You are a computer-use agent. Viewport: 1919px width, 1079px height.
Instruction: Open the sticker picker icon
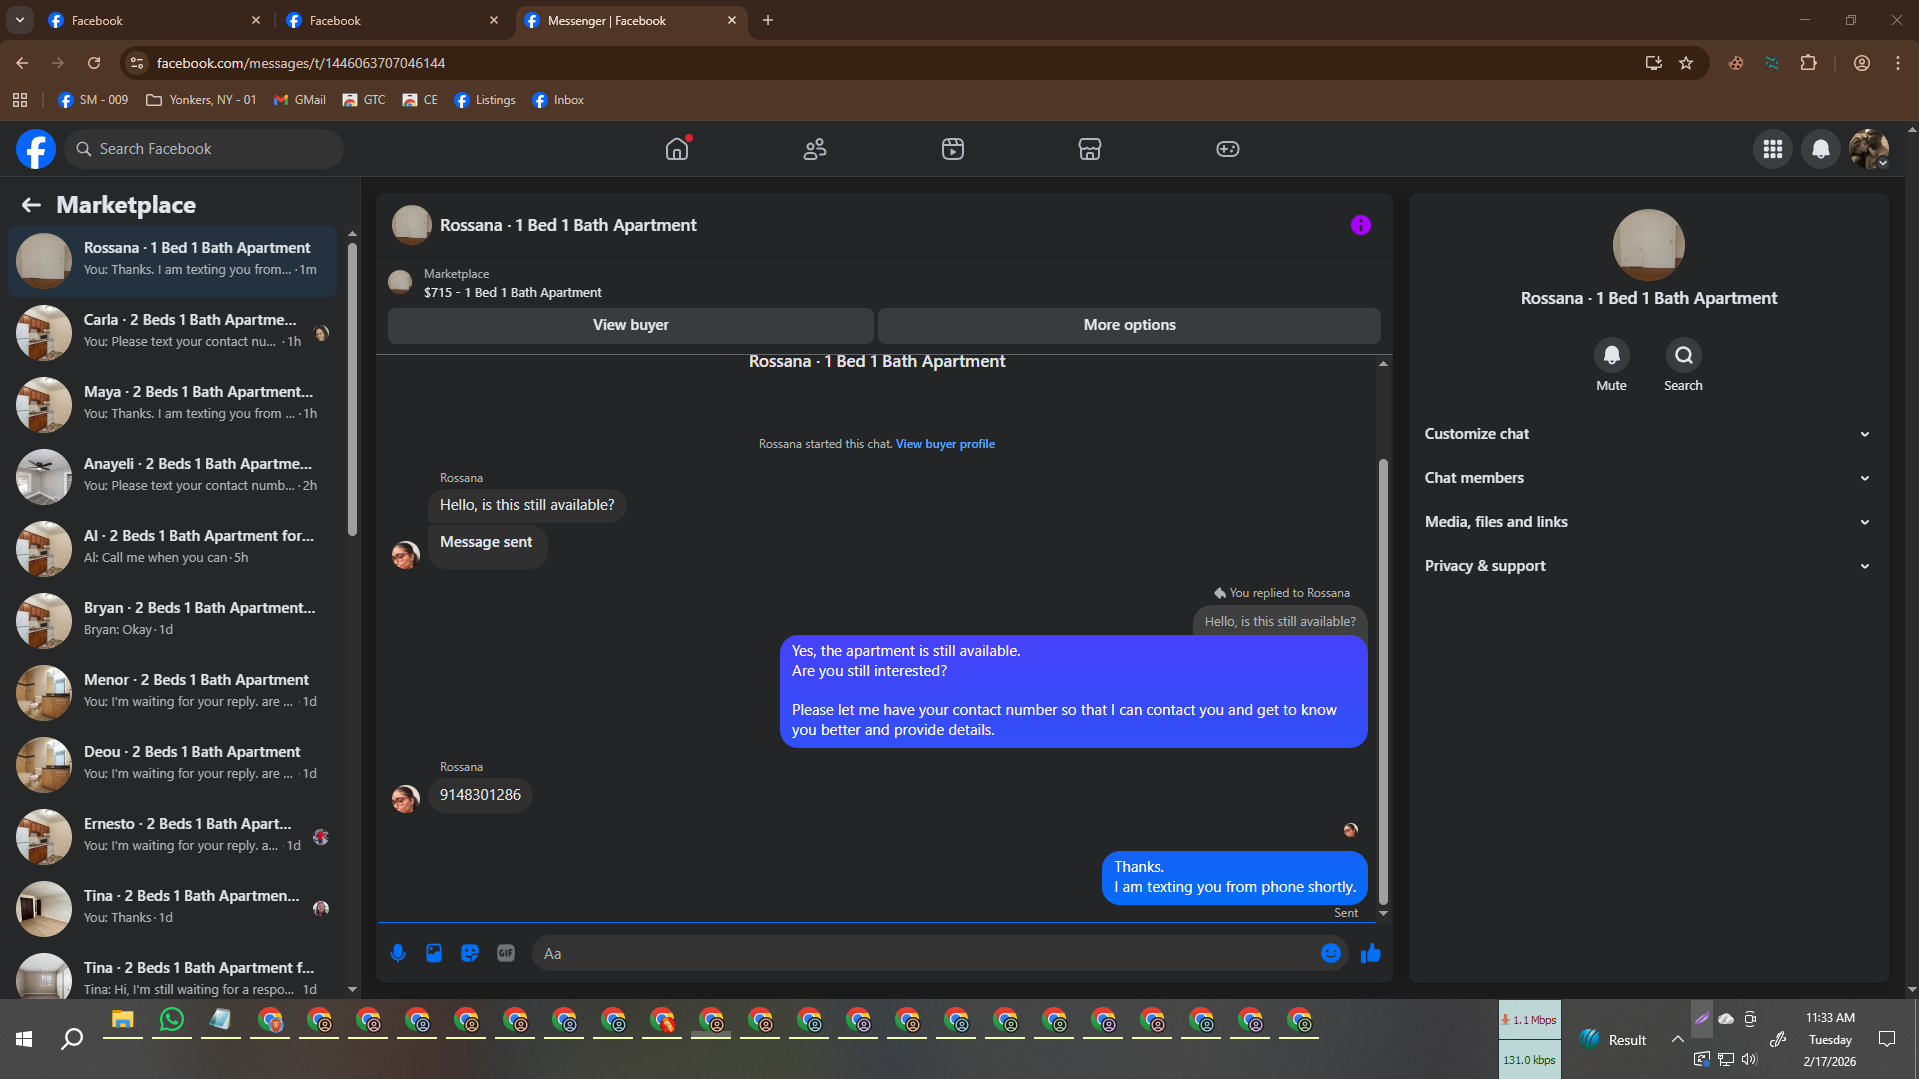tap(470, 953)
